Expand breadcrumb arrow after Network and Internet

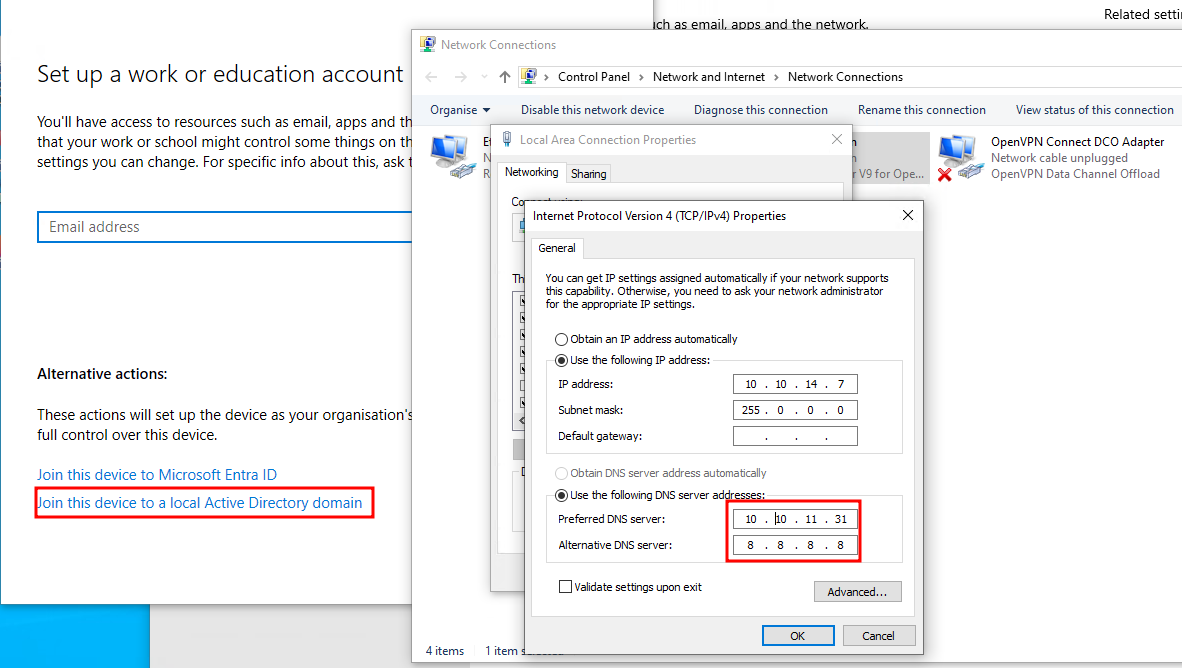tap(779, 77)
